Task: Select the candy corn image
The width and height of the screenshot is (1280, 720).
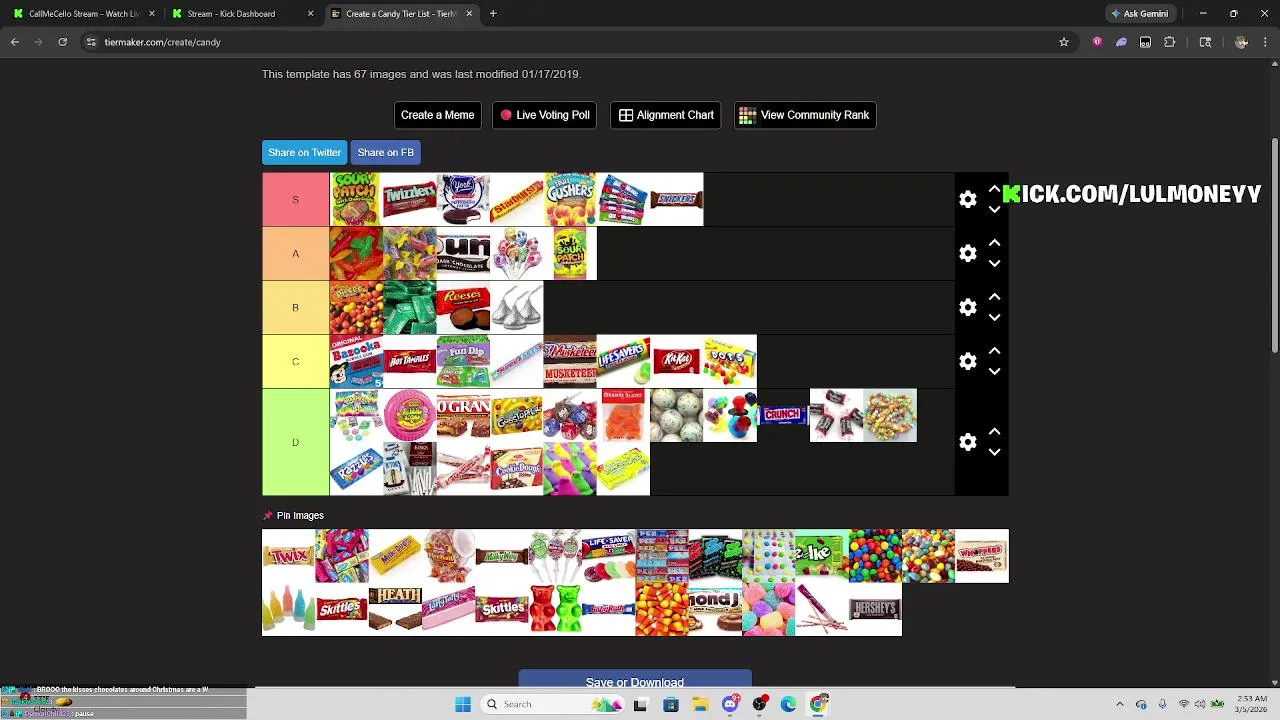Action: (662, 609)
